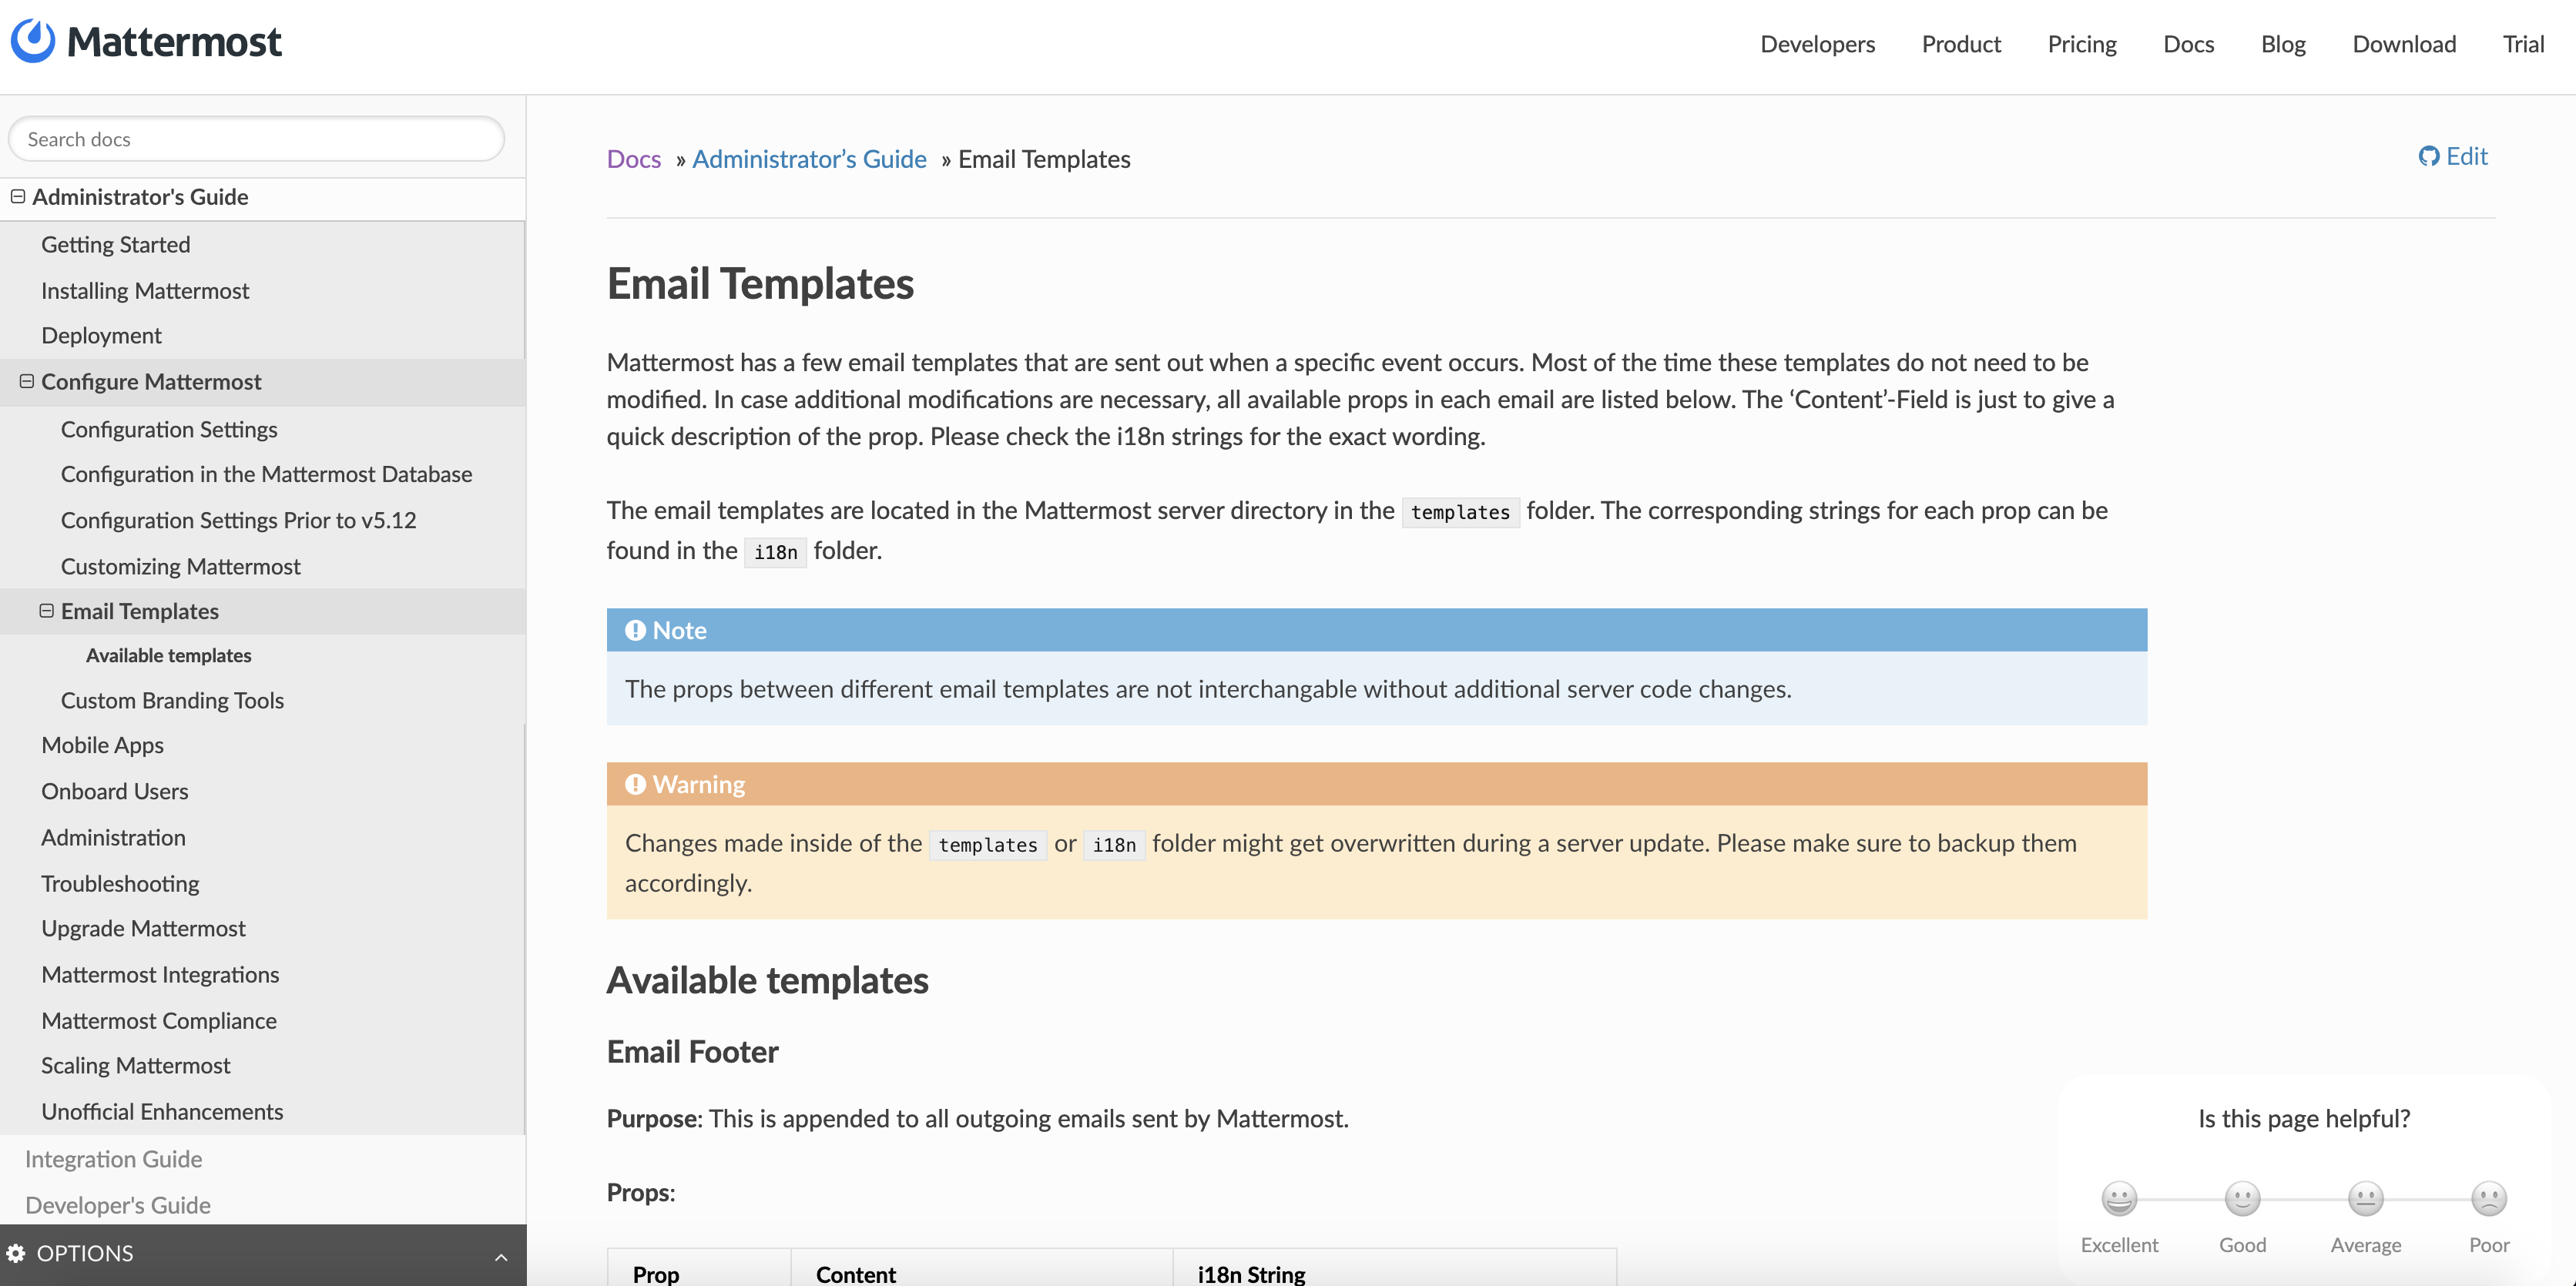The width and height of the screenshot is (2576, 1286).
Task: Rate the page with Average face
Action: click(x=2365, y=1198)
